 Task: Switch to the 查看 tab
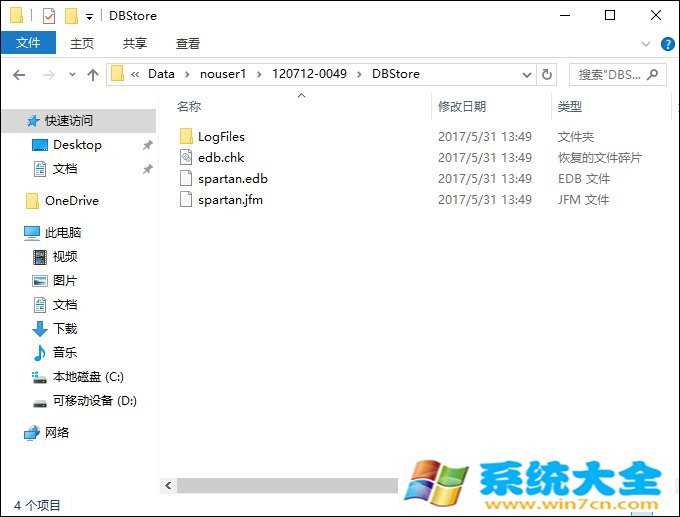coord(188,43)
